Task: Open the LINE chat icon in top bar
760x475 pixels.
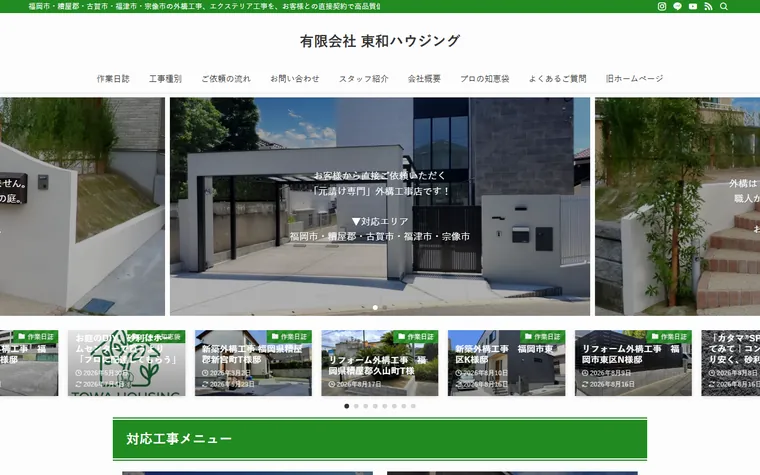Action: (677, 6)
